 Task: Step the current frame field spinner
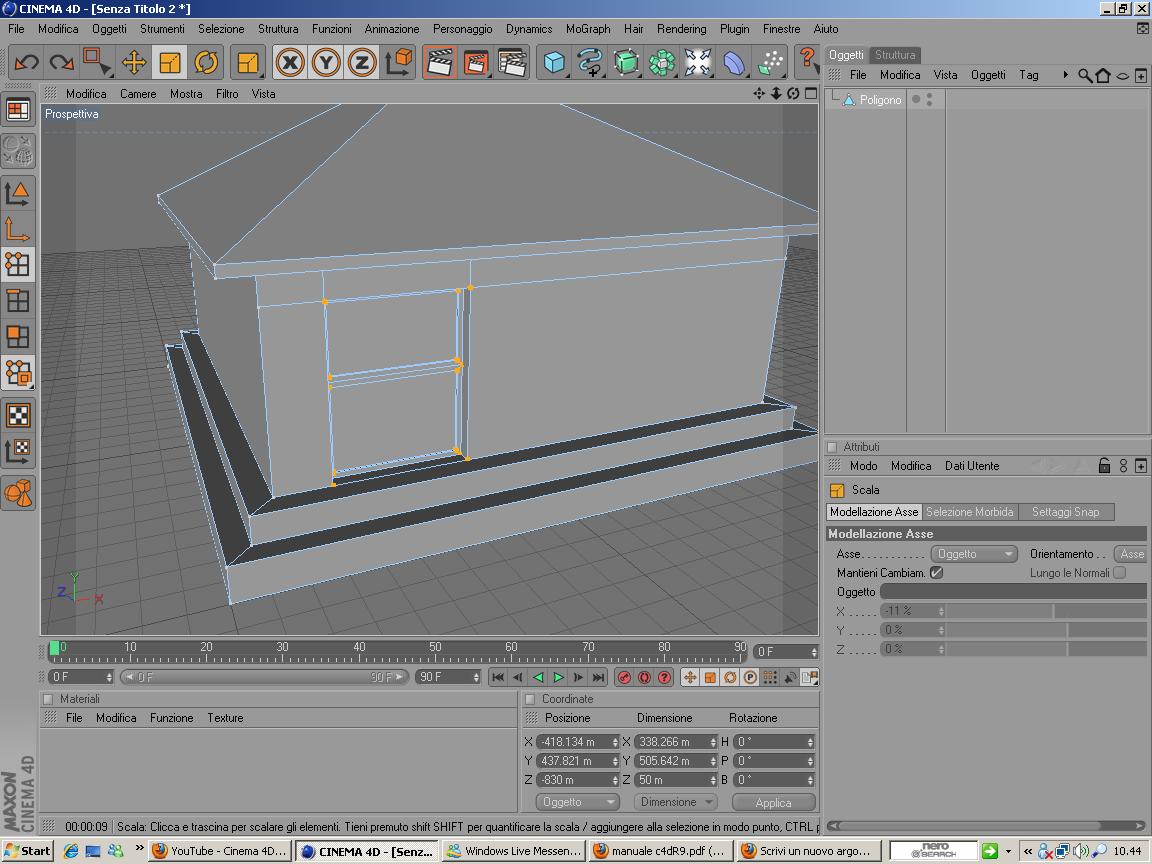coord(814,652)
